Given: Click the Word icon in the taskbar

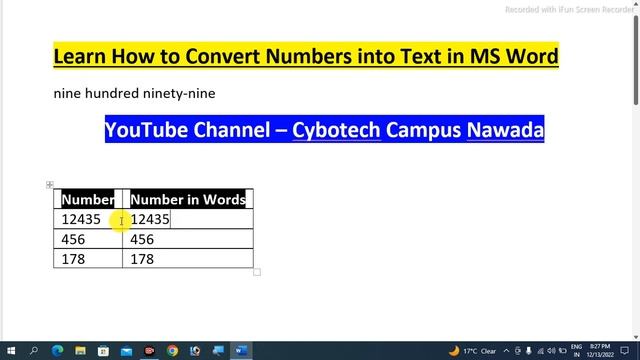Looking at the screenshot, I should 241,351.
